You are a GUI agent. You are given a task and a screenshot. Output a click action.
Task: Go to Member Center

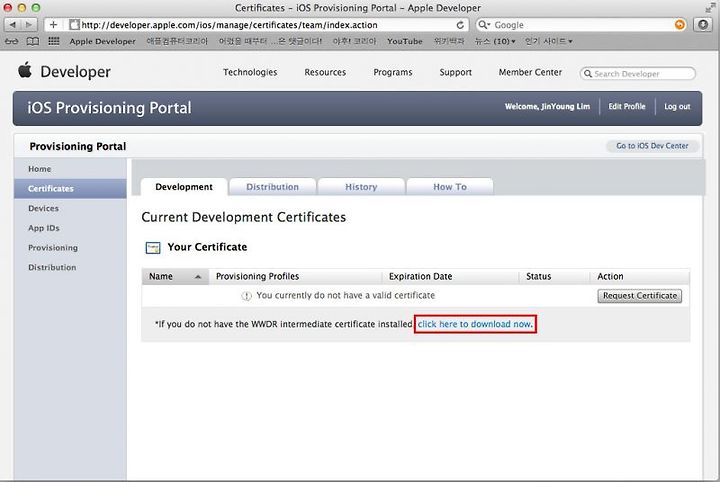point(530,72)
